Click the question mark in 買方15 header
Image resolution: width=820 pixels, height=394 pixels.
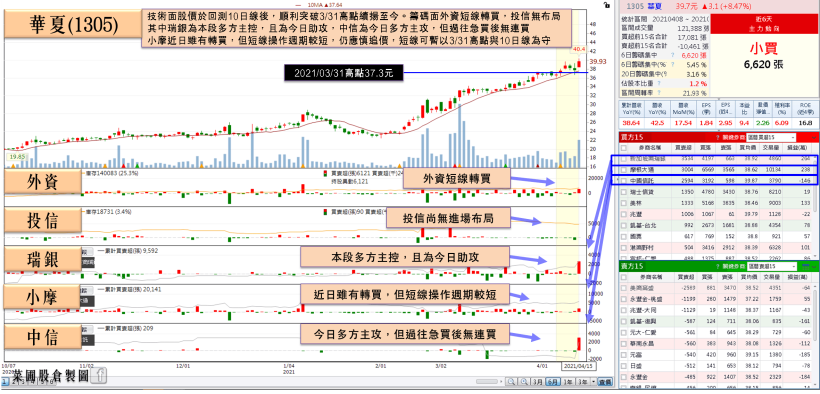(x=718, y=137)
